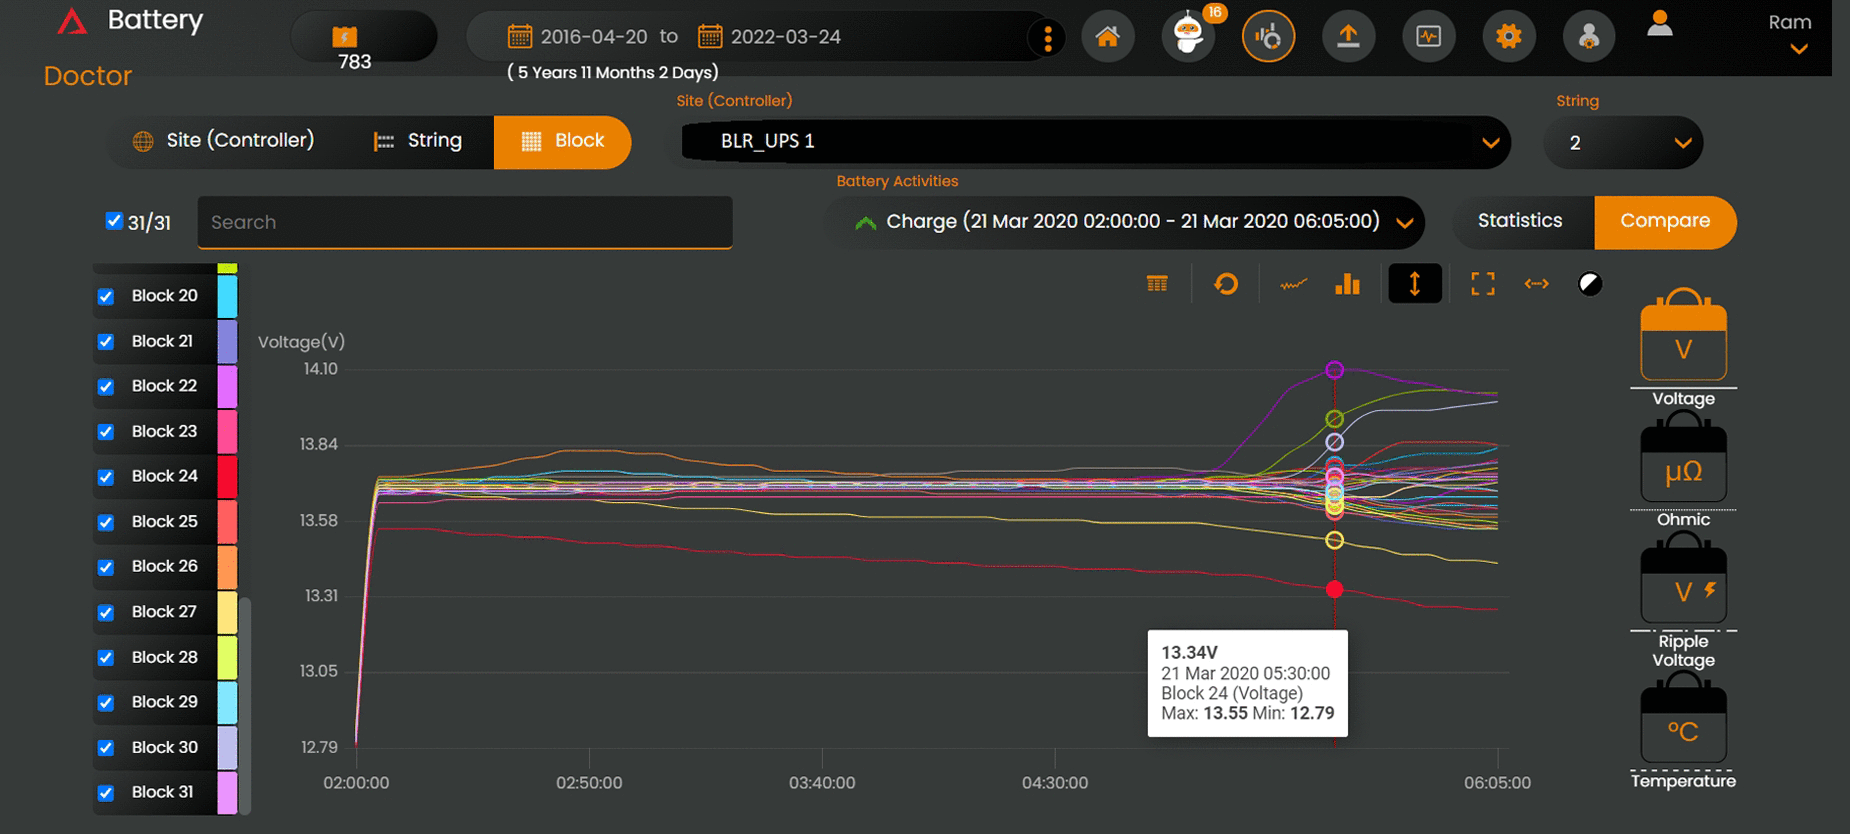Expand the String number dropdown
1850x834 pixels.
1623,143
